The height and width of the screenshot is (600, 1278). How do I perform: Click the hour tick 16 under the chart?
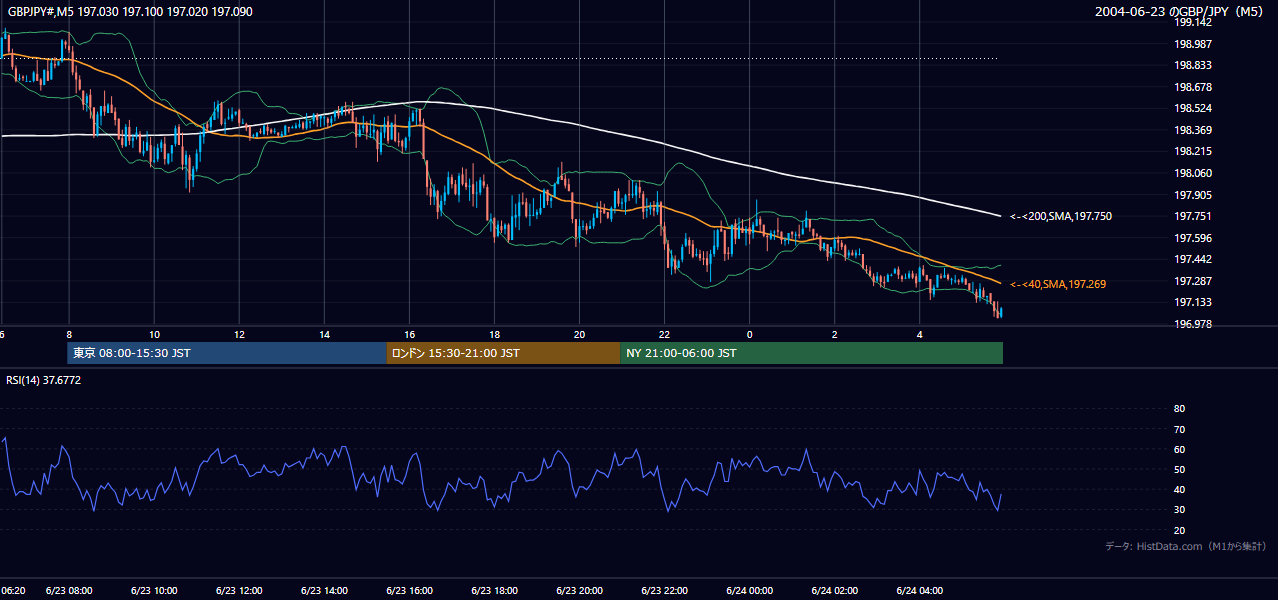pos(409,334)
